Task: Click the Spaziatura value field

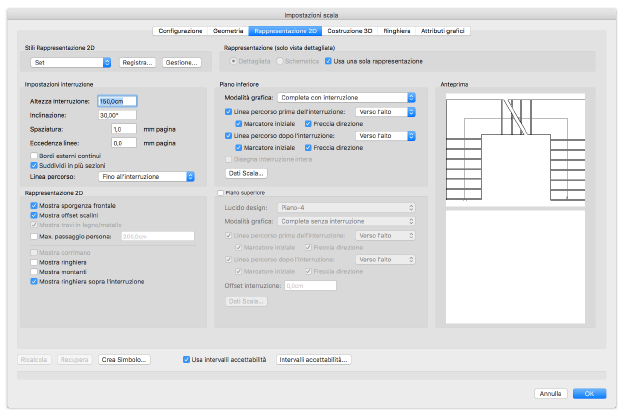Action: [x=124, y=129]
